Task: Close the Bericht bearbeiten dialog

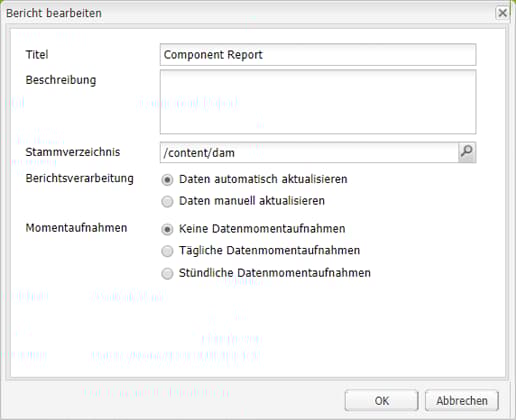Action: (502, 13)
